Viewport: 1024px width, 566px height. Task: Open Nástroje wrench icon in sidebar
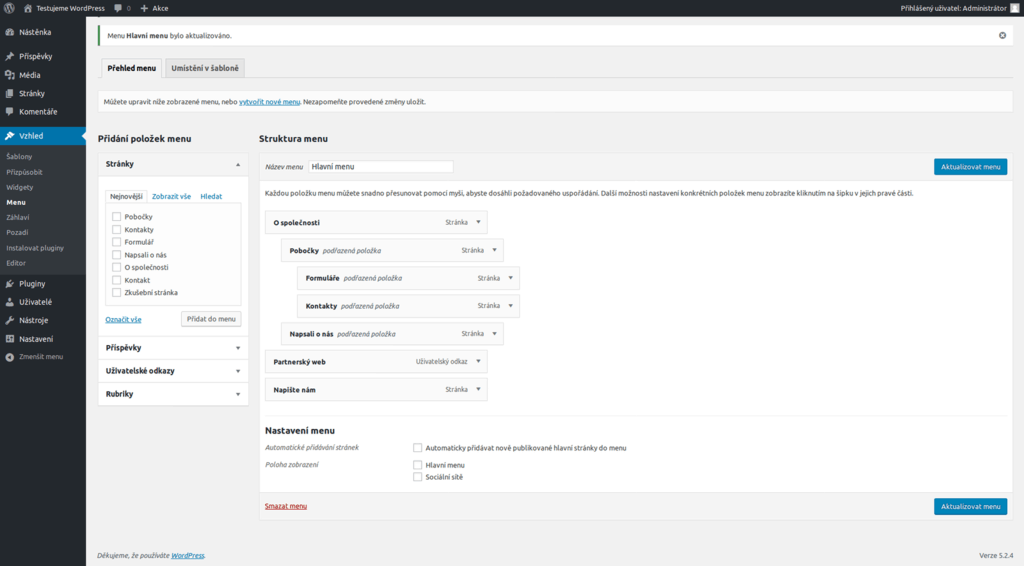pyautogui.click(x=10, y=321)
